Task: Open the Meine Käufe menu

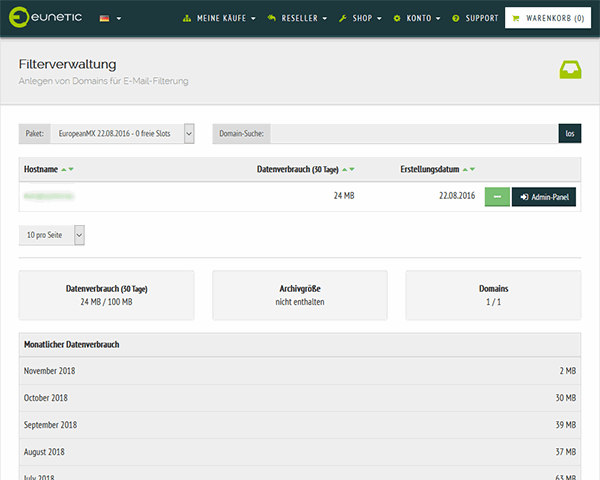Action: pos(219,18)
